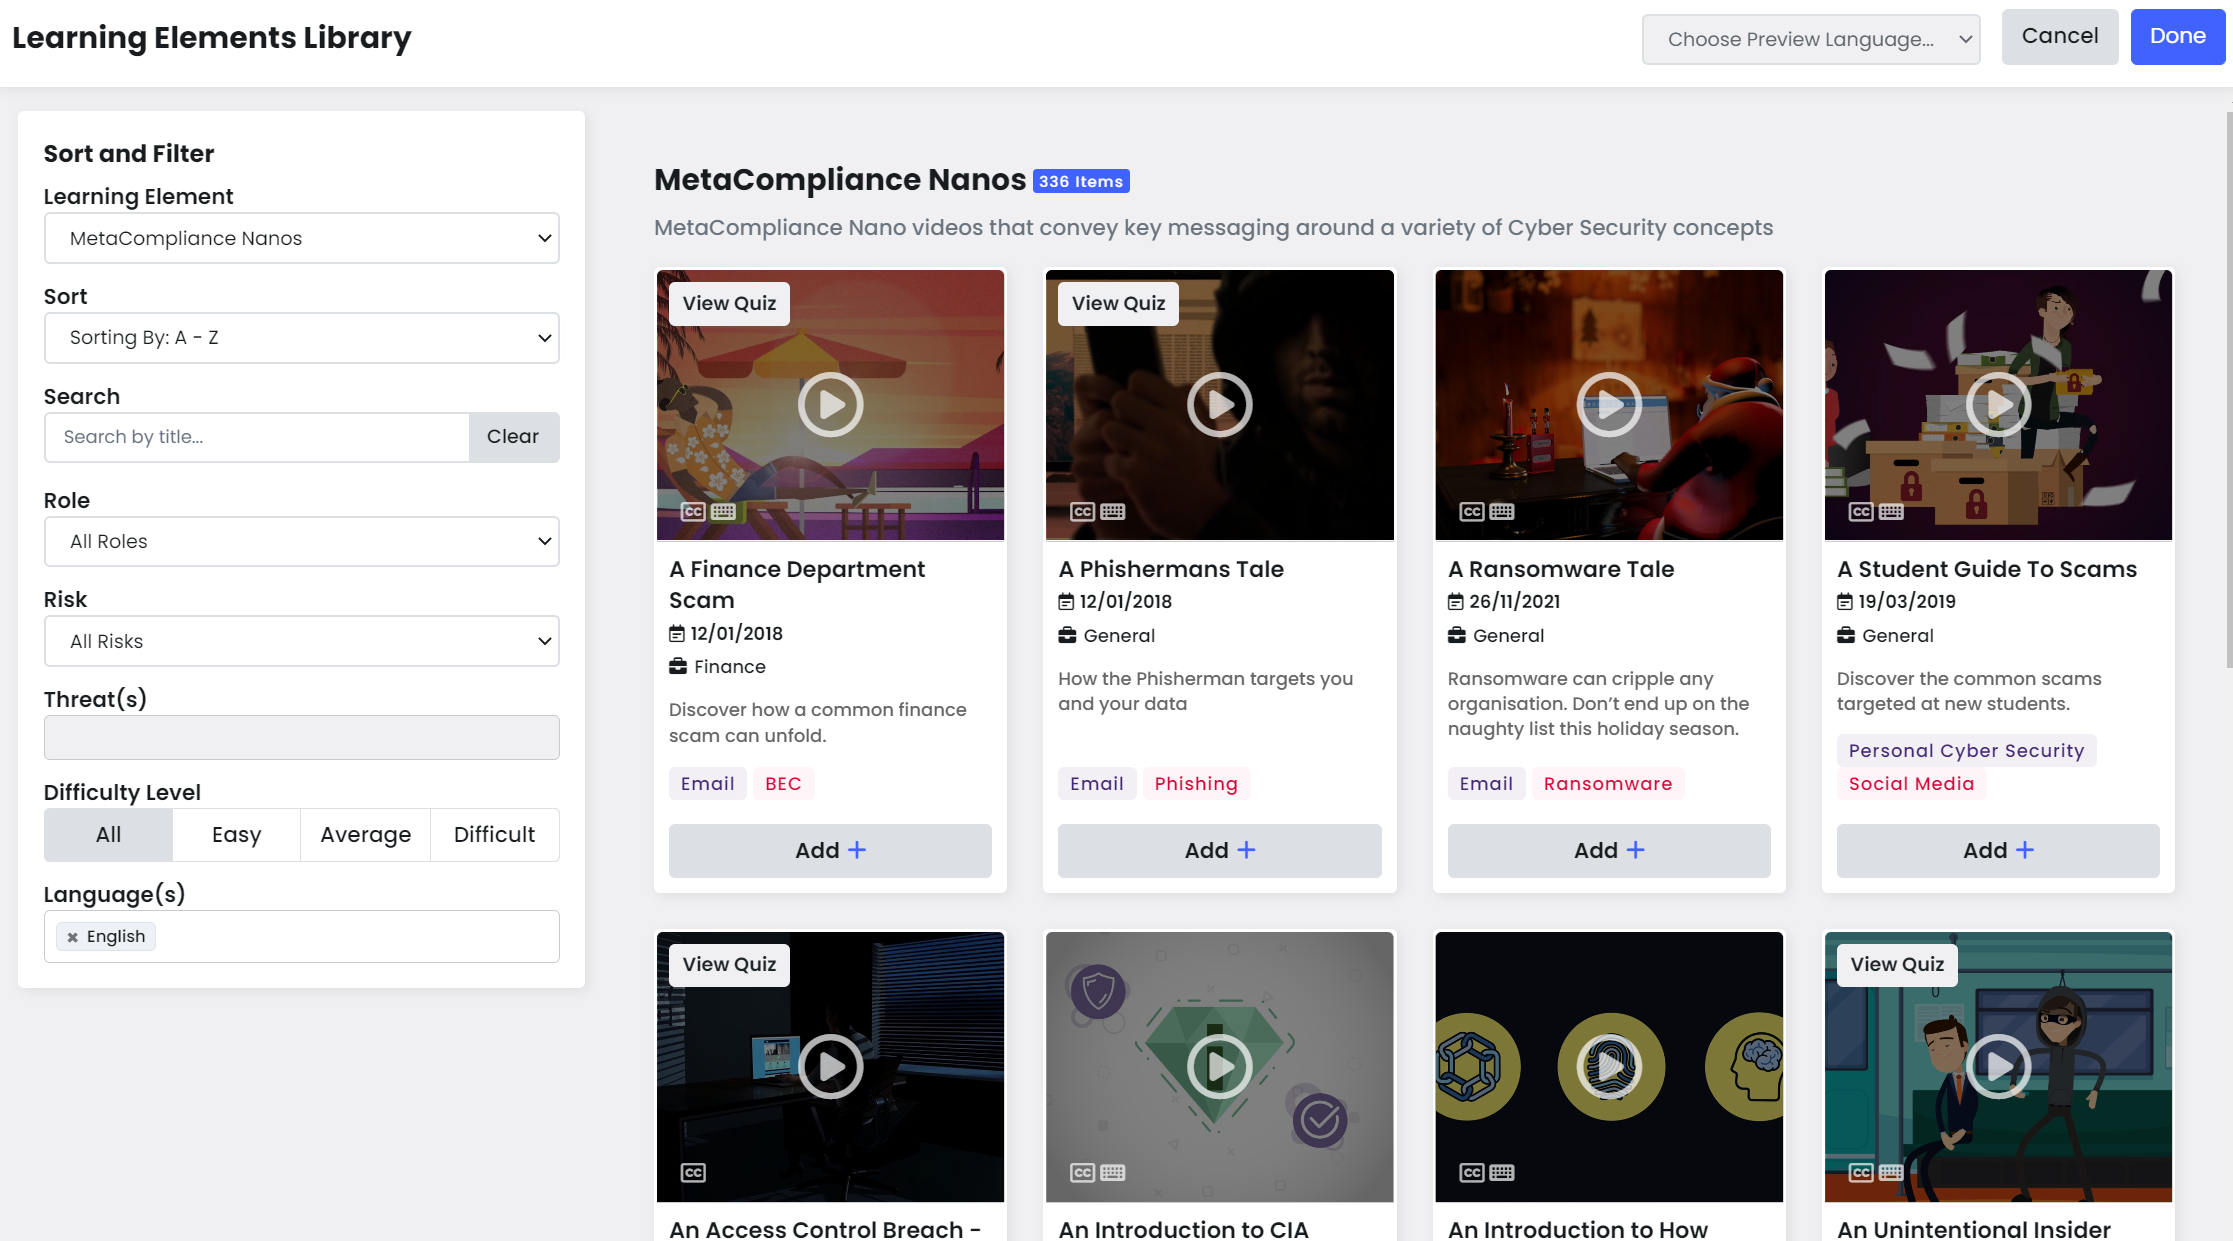2233x1241 pixels.
Task: Play the An Unintentional Insider video
Action: click(x=1998, y=1067)
